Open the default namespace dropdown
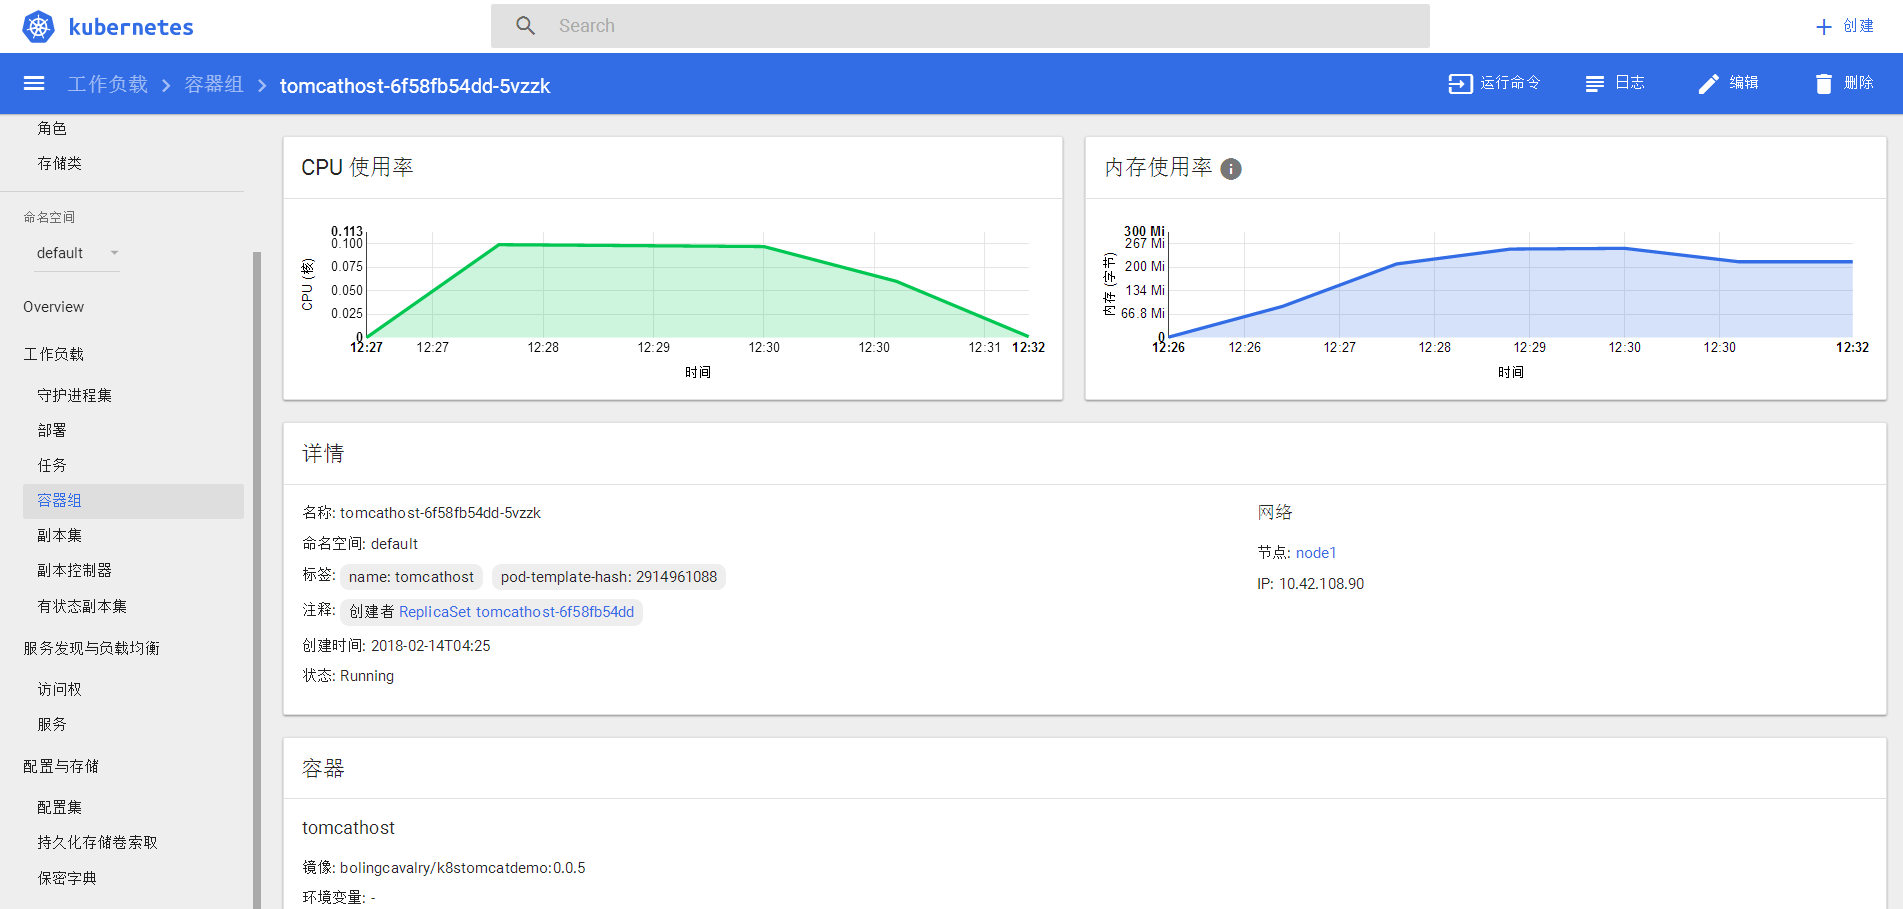The width and height of the screenshot is (1903, 909). (77, 253)
